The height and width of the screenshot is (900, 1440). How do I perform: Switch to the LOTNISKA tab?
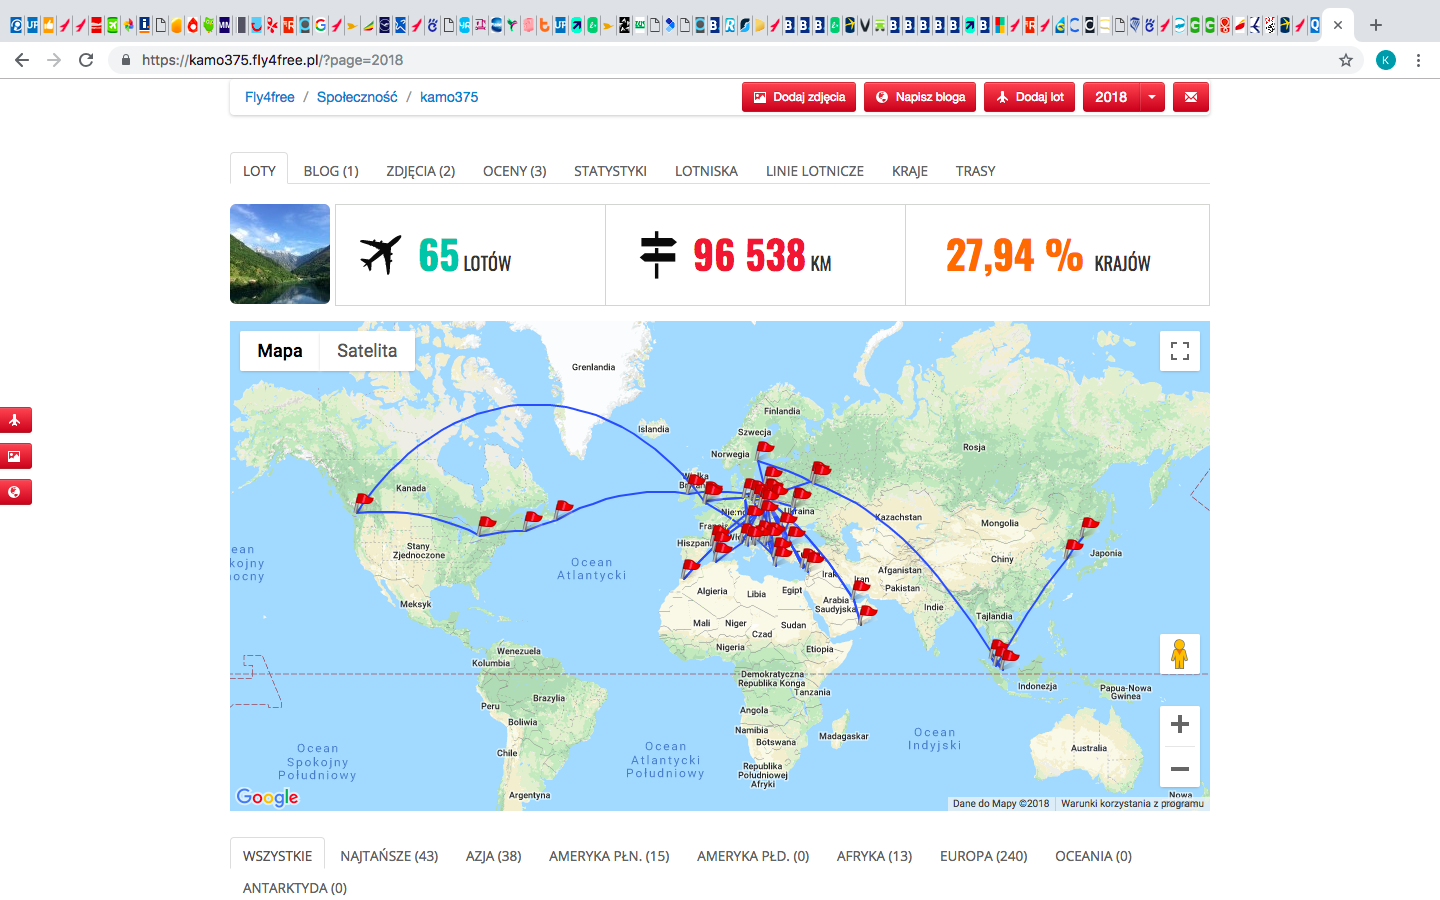click(x=706, y=171)
